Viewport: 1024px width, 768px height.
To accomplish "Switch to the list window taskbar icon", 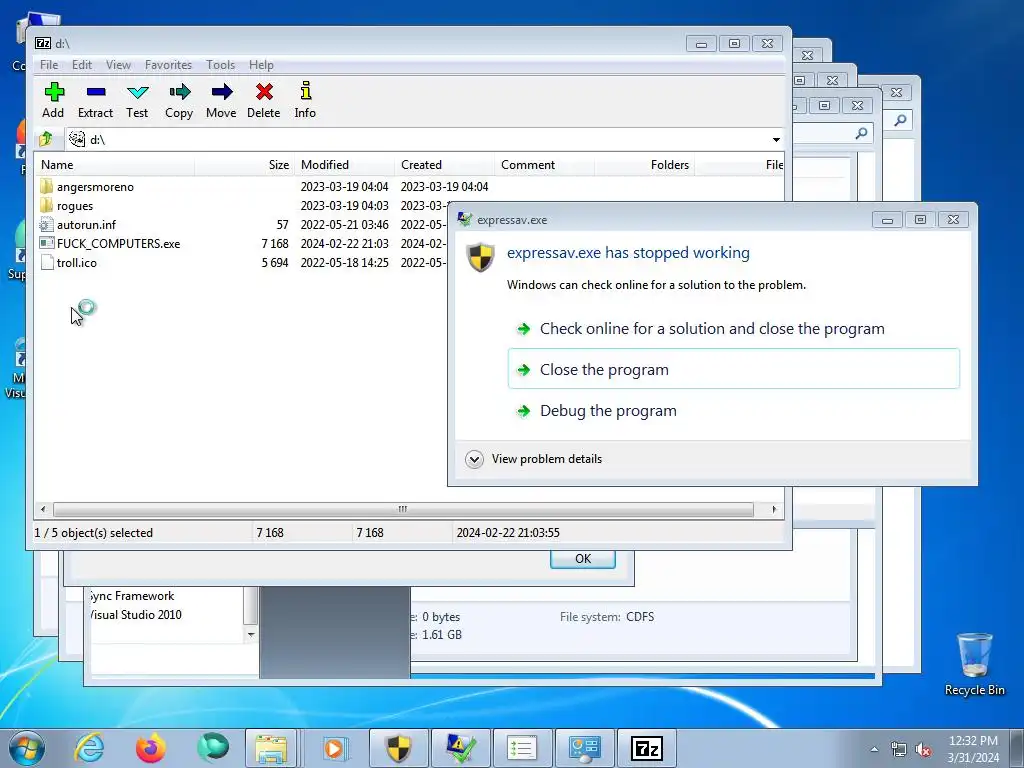I will point(522,748).
